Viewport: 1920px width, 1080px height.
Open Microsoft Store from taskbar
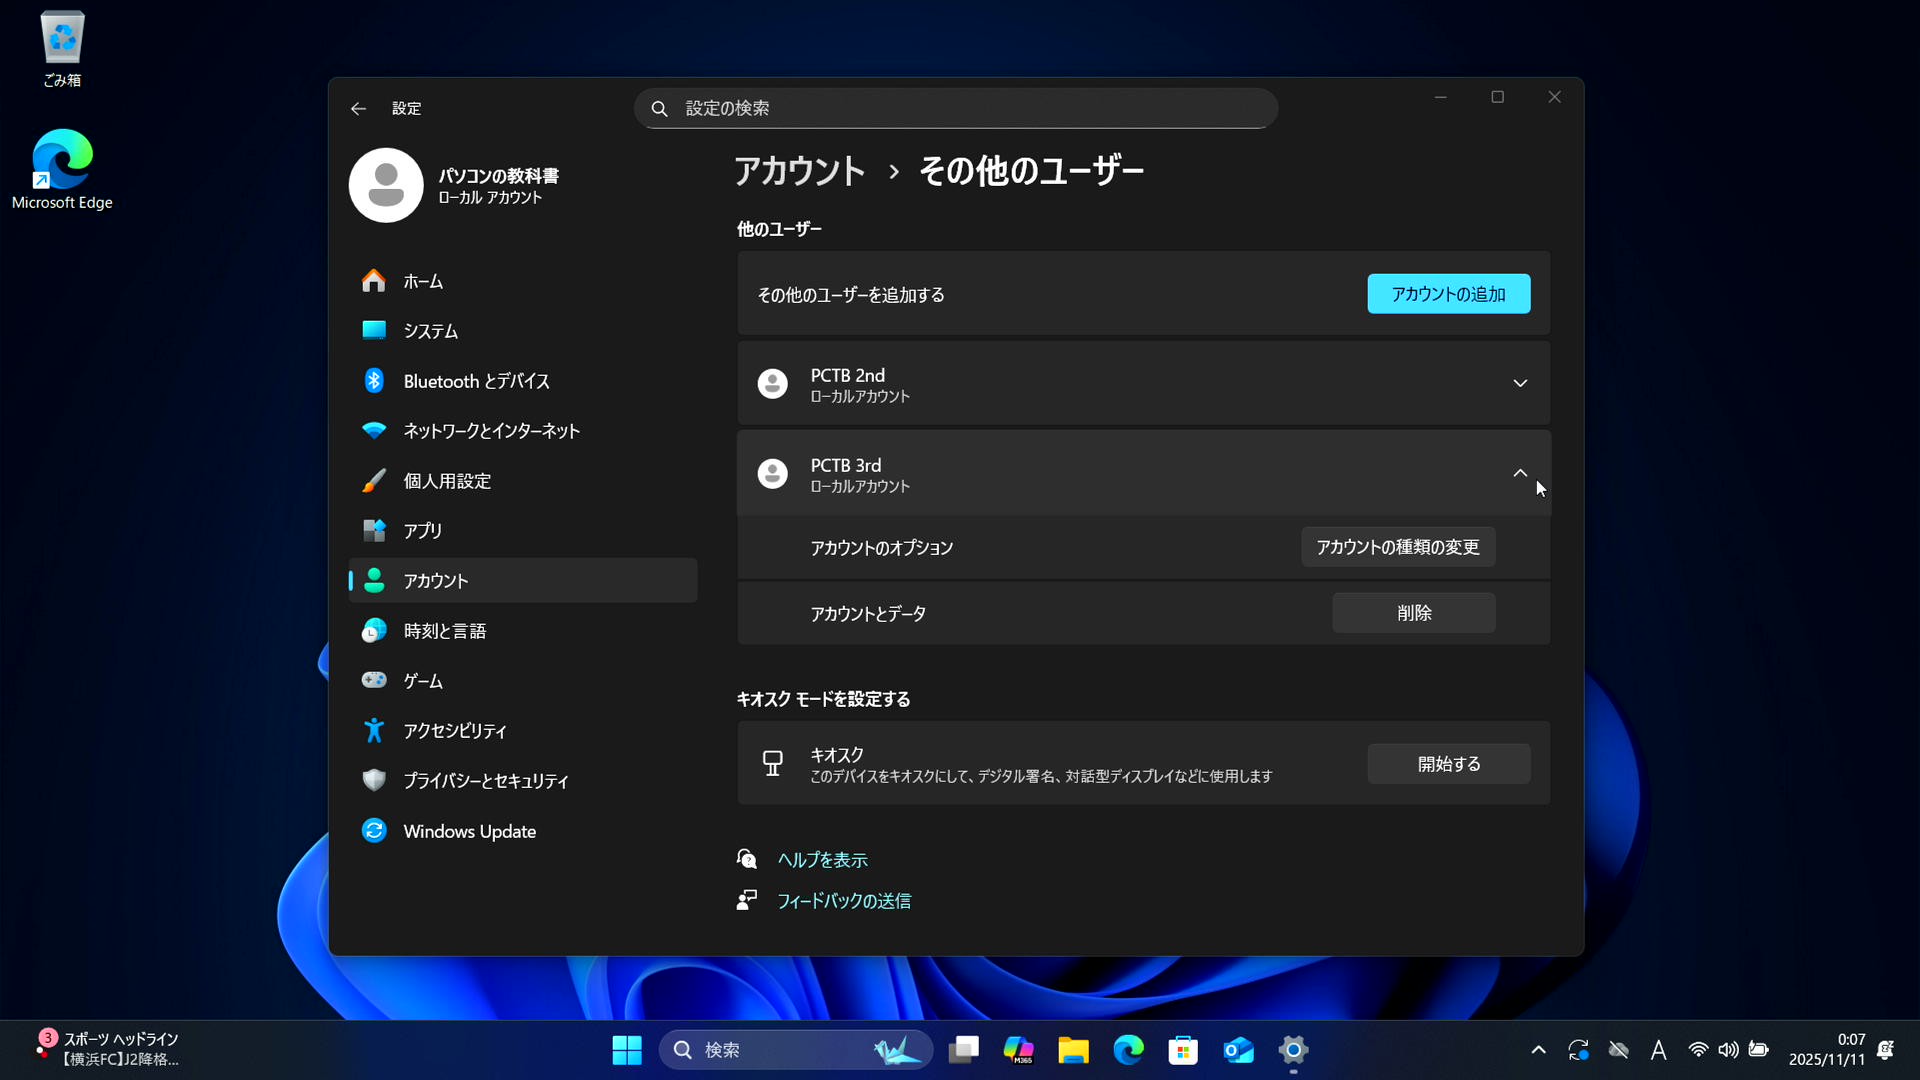pos(1183,1050)
